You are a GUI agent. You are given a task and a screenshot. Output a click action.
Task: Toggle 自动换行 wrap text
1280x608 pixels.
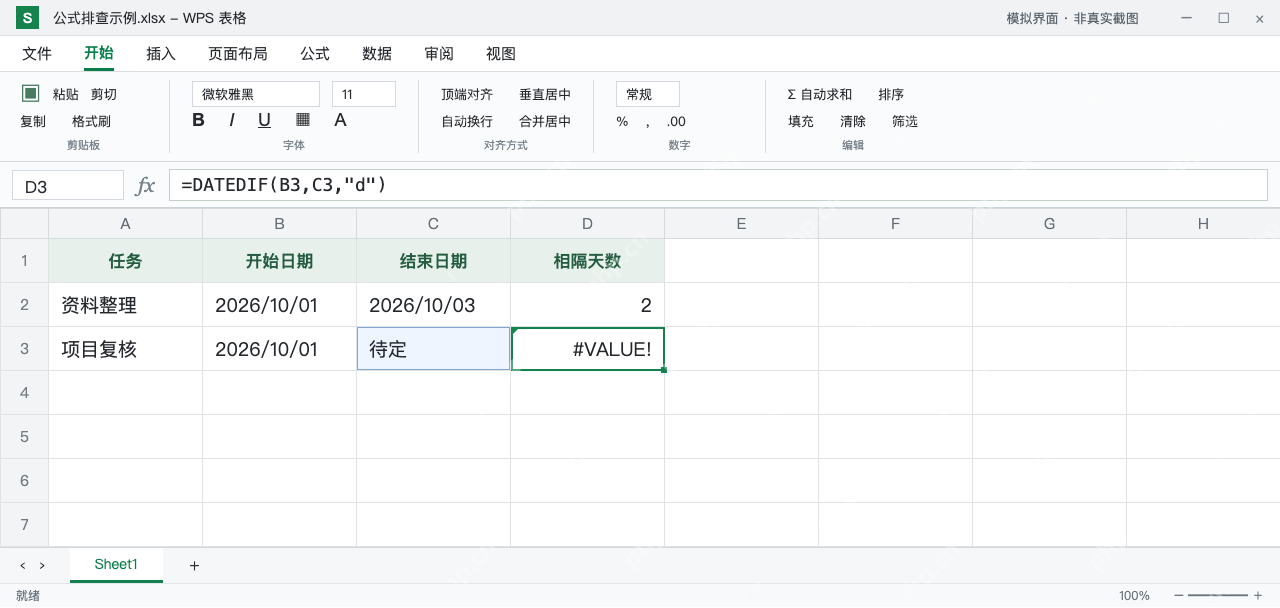coord(467,122)
